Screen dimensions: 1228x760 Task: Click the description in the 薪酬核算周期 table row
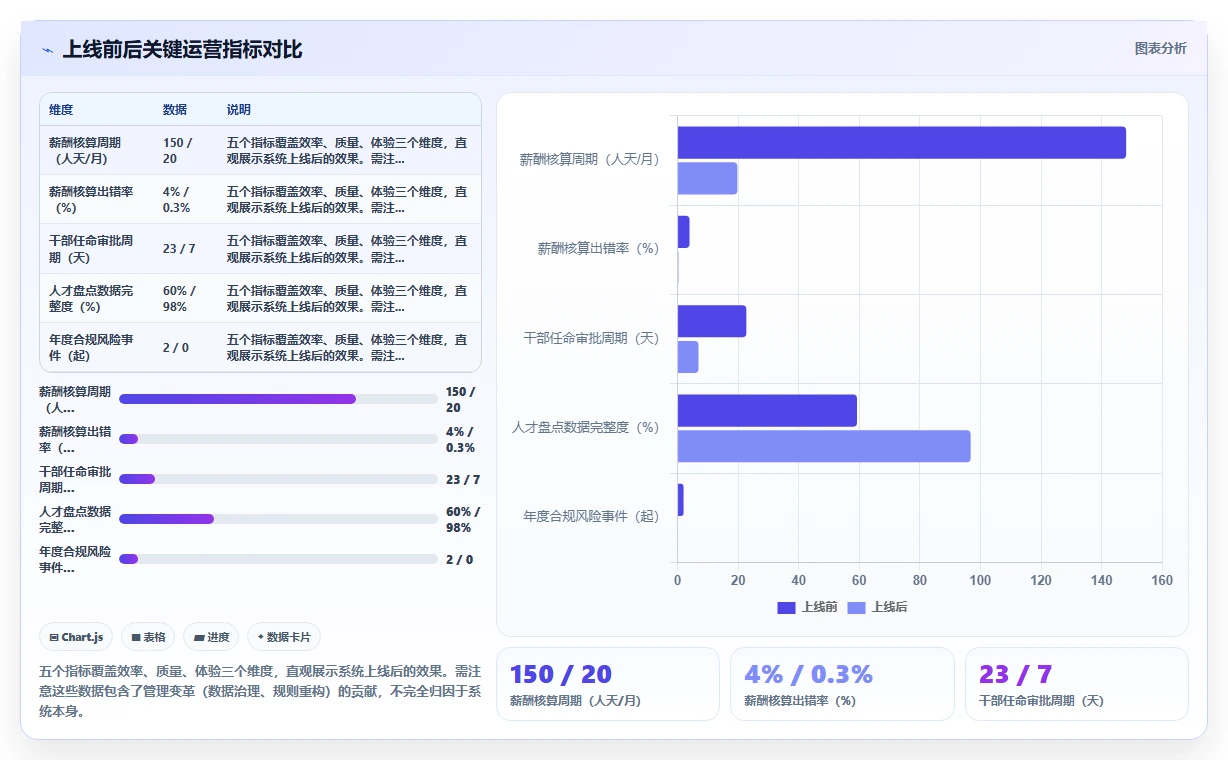click(x=347, y=150)
